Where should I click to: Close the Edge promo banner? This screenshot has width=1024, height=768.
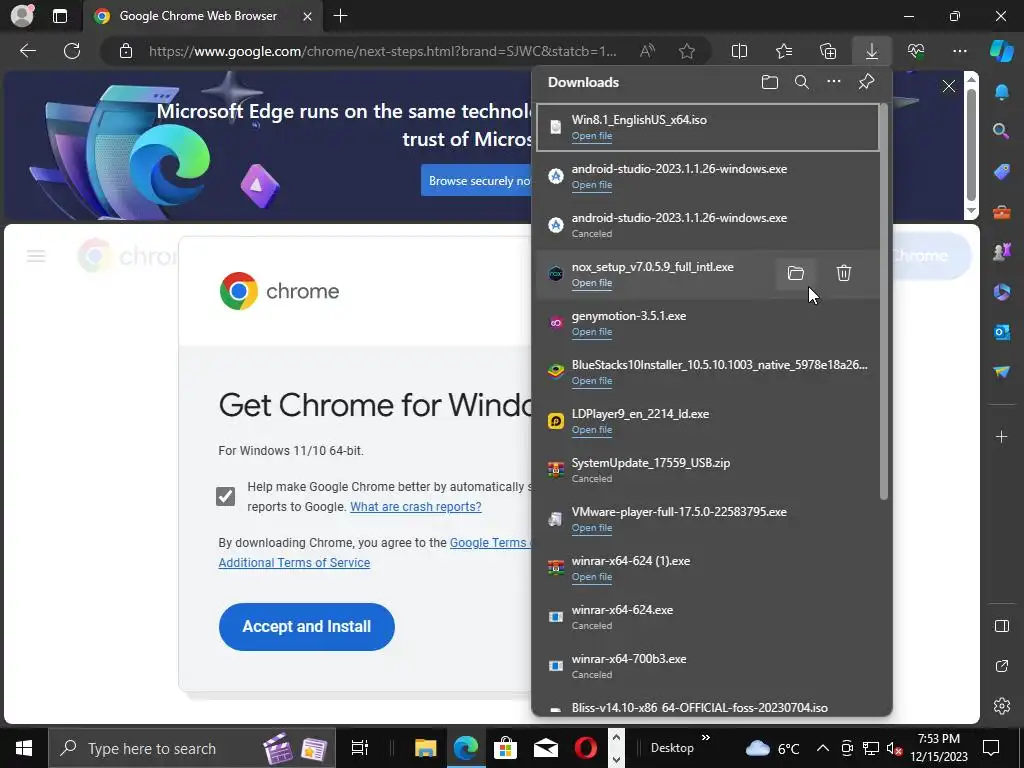coord(949,86)
